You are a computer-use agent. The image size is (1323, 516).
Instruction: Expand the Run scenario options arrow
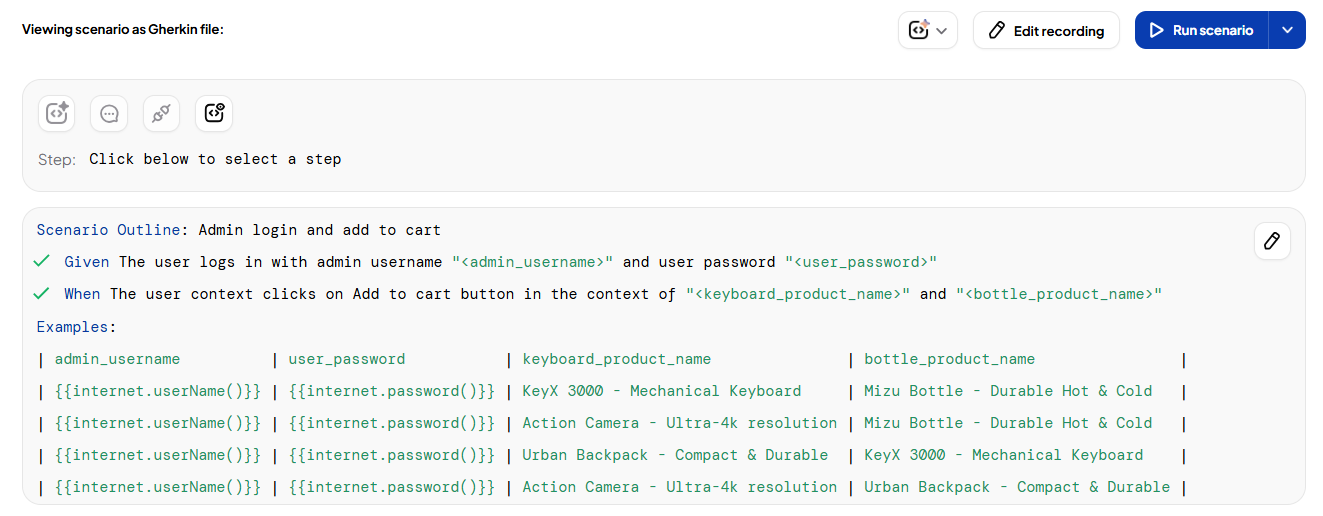(1287, 30)
